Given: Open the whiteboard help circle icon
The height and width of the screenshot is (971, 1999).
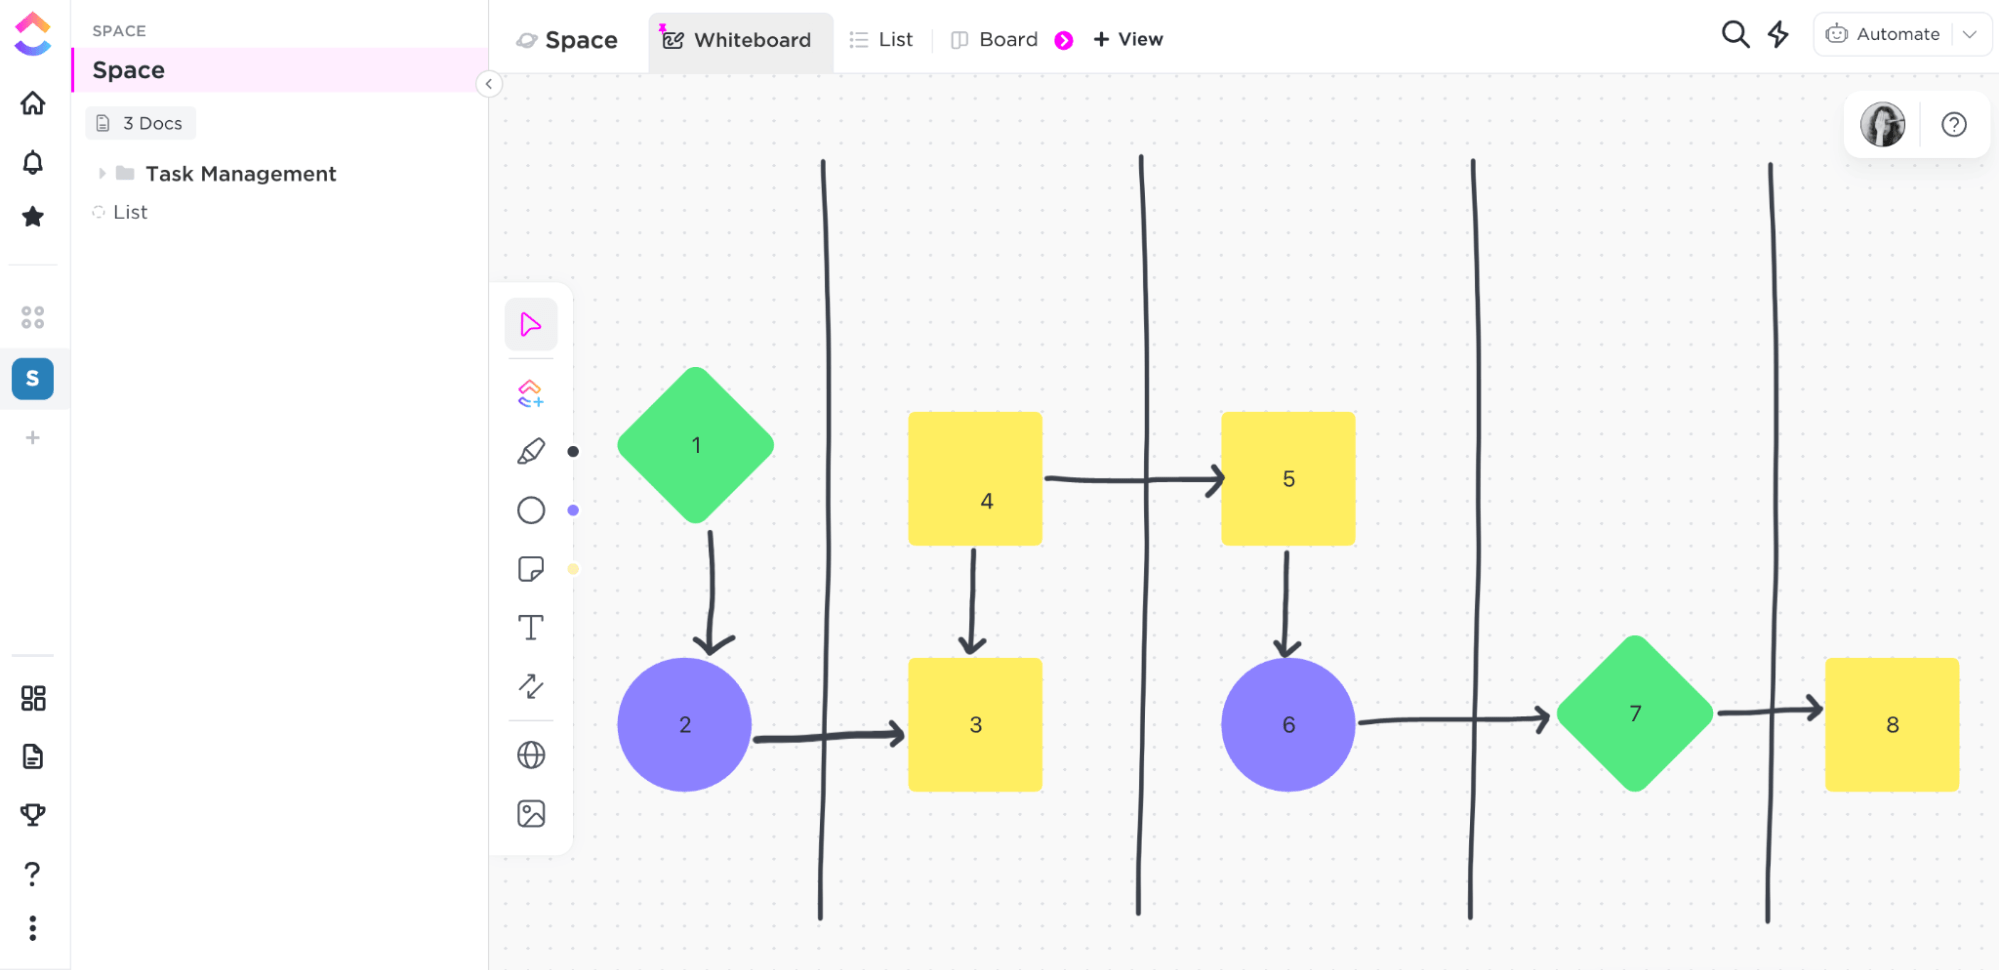Looking at the screenshot, I should click(1954, 124).
